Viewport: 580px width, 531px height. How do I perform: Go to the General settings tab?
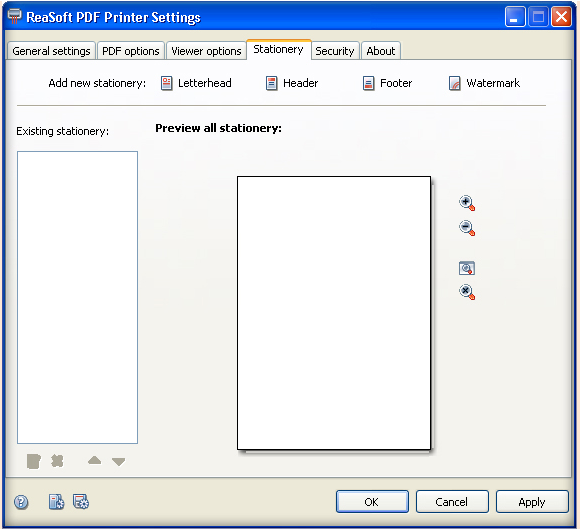coord(51,51)
